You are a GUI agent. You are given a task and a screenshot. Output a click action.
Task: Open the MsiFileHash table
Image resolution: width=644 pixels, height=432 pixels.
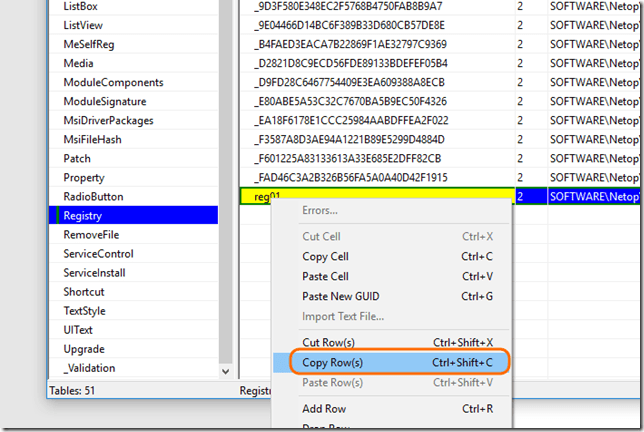pyautogui.click(x=92, y=139)
